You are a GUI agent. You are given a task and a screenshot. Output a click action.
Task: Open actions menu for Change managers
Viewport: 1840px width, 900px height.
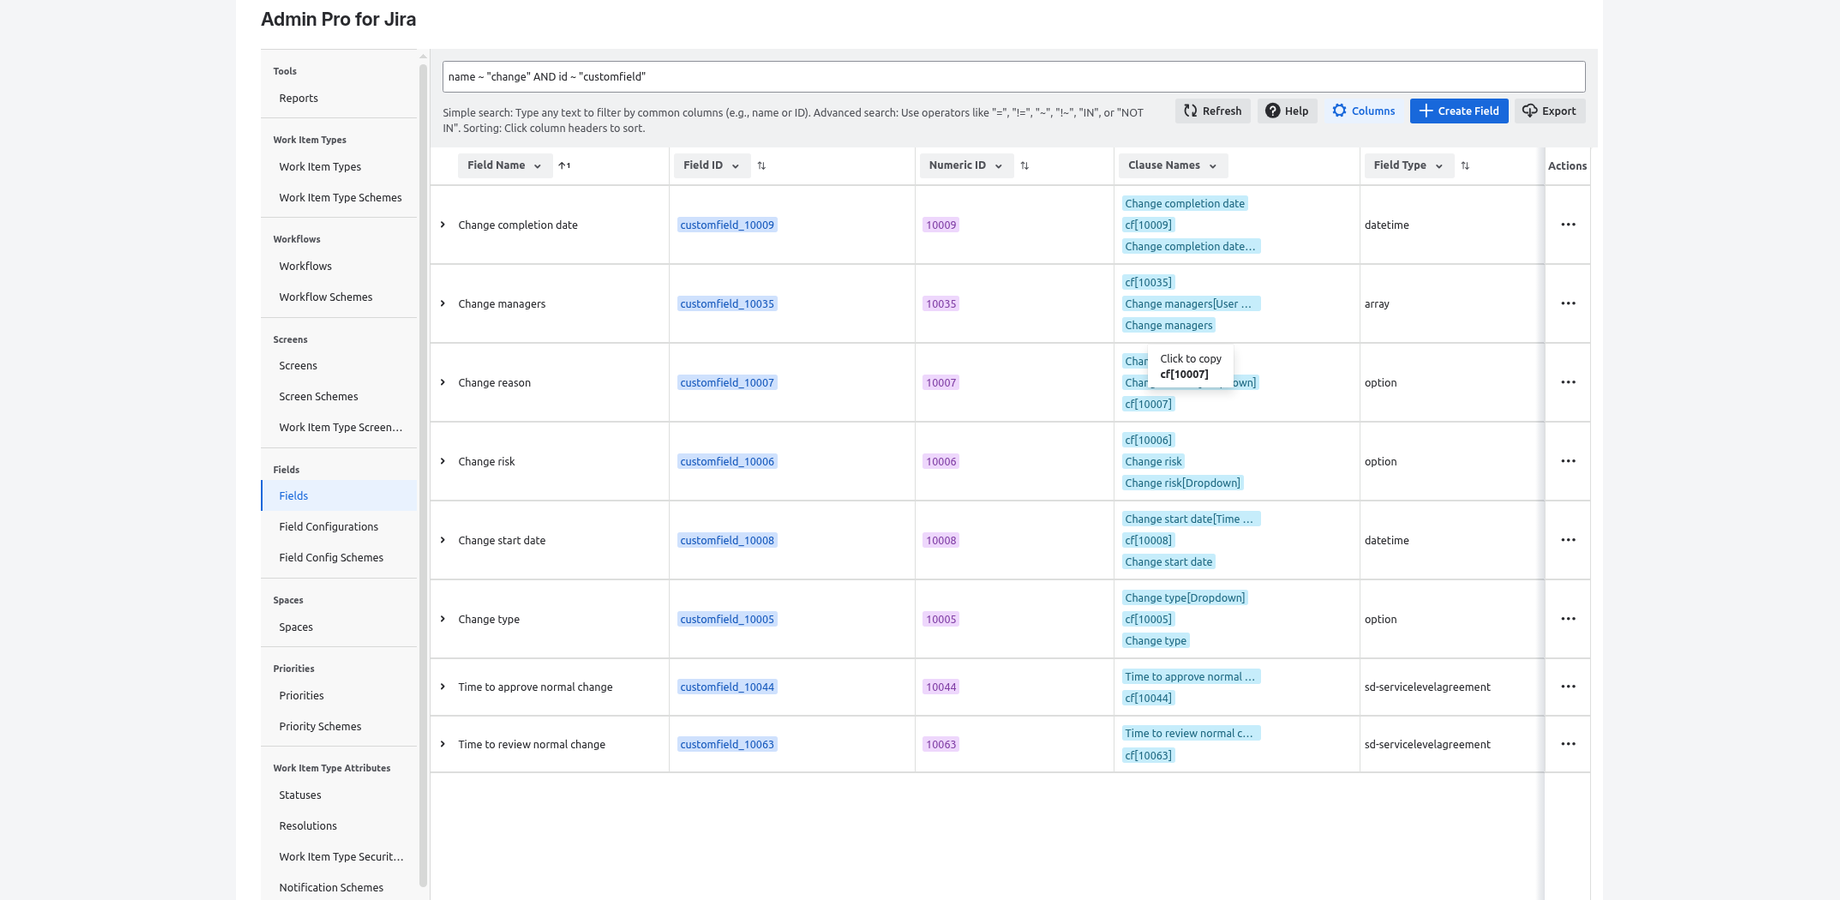click(1568, 304)
